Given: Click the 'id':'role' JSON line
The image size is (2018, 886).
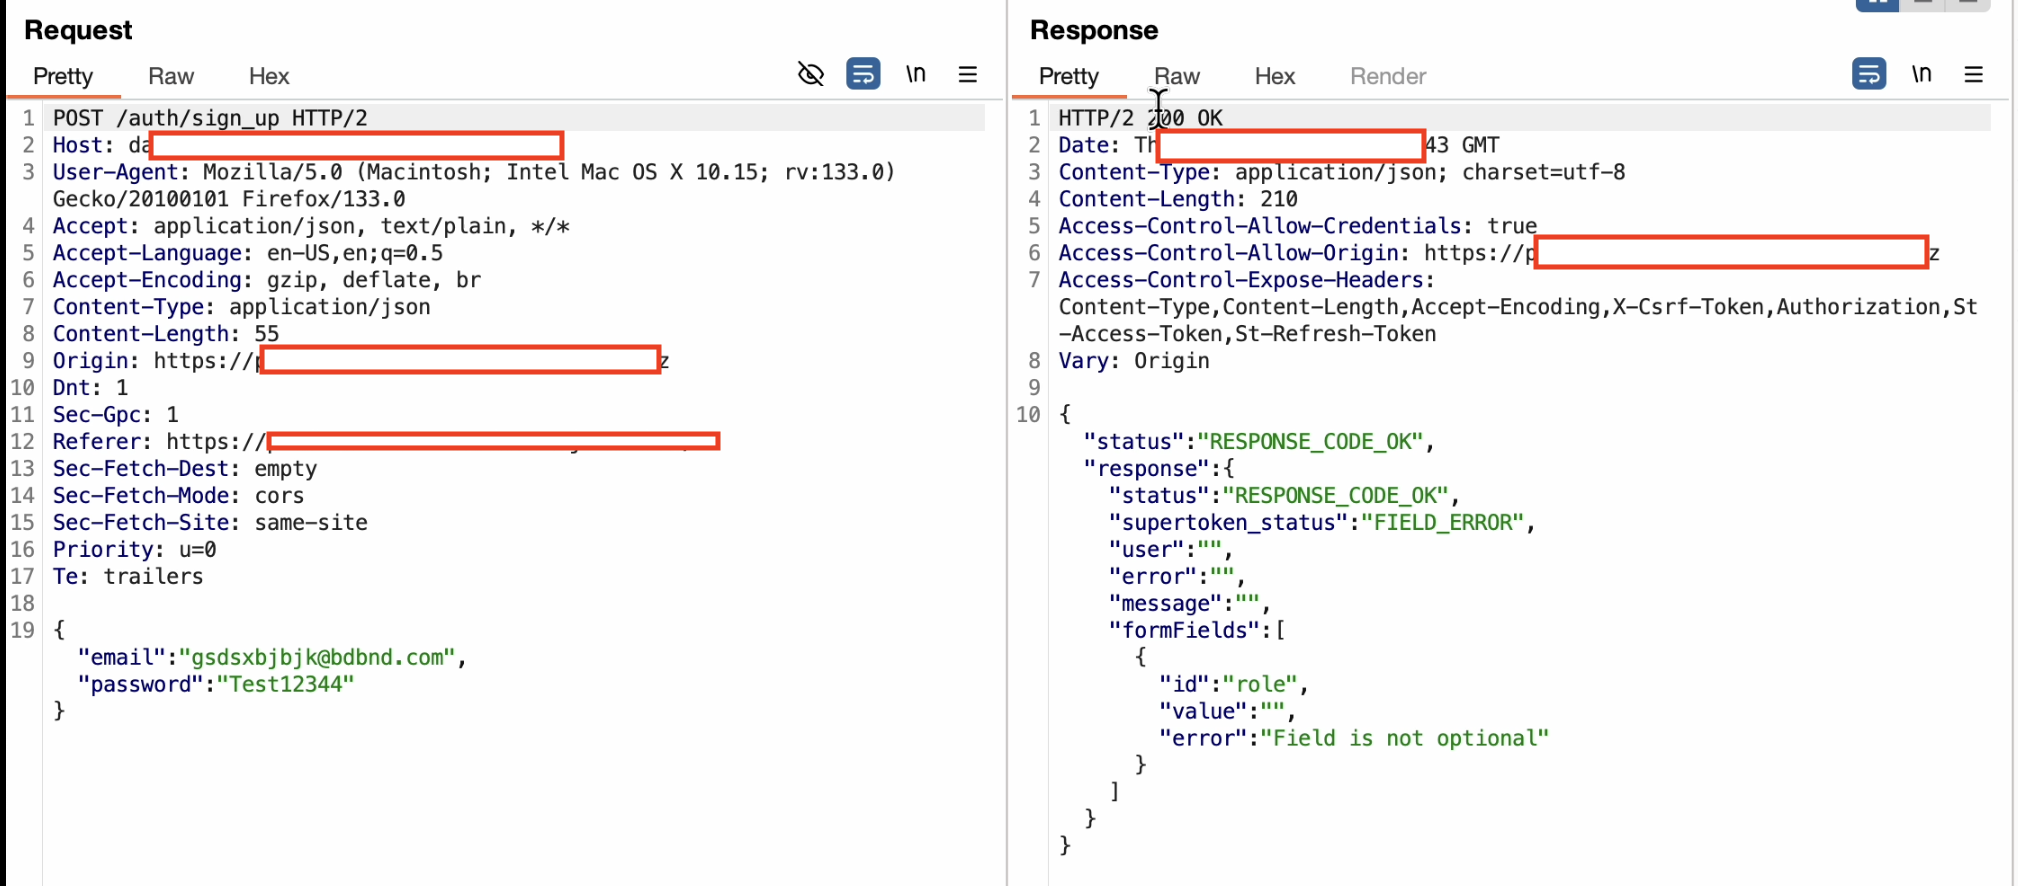Looking at the screenshot, I should tap(1234, 685).
